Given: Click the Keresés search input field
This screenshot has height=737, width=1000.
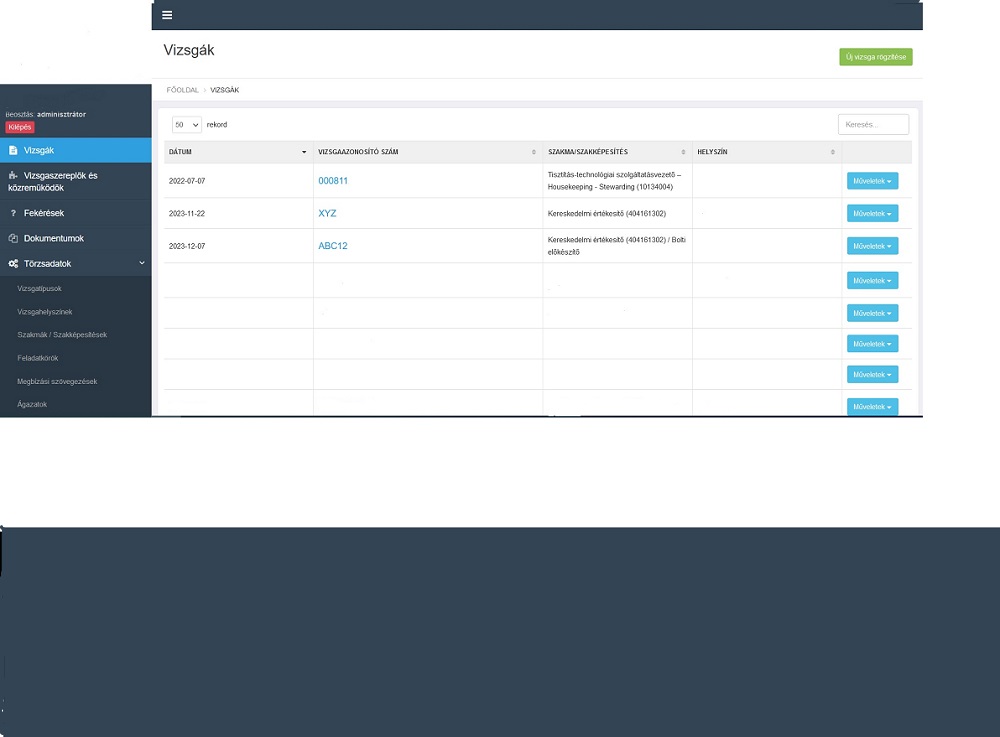Looking at the screenshot, I should [873, 125].
